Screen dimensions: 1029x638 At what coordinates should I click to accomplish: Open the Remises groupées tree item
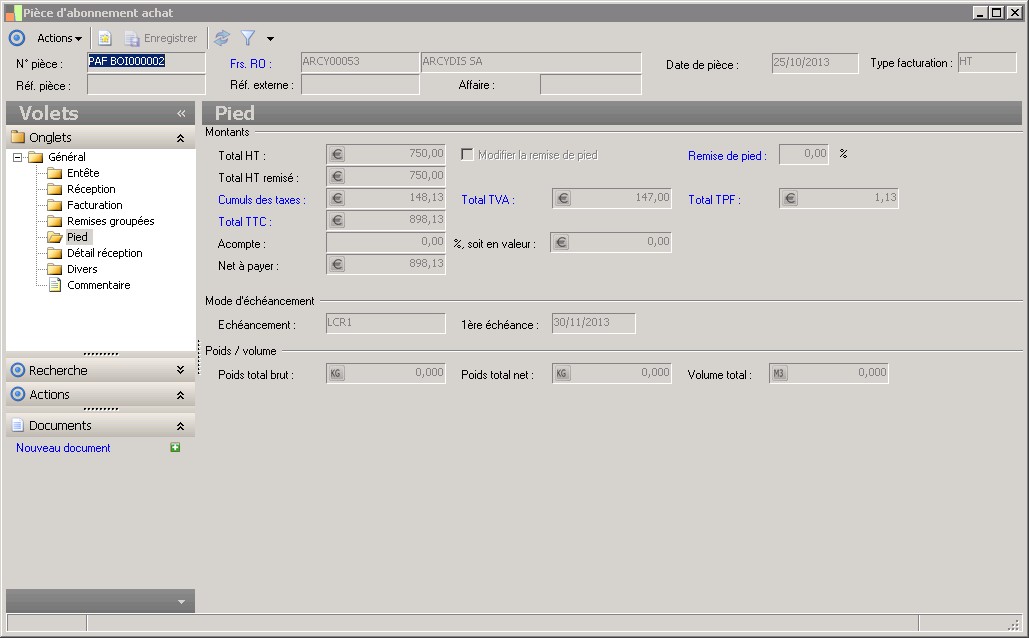click(110, 221)
